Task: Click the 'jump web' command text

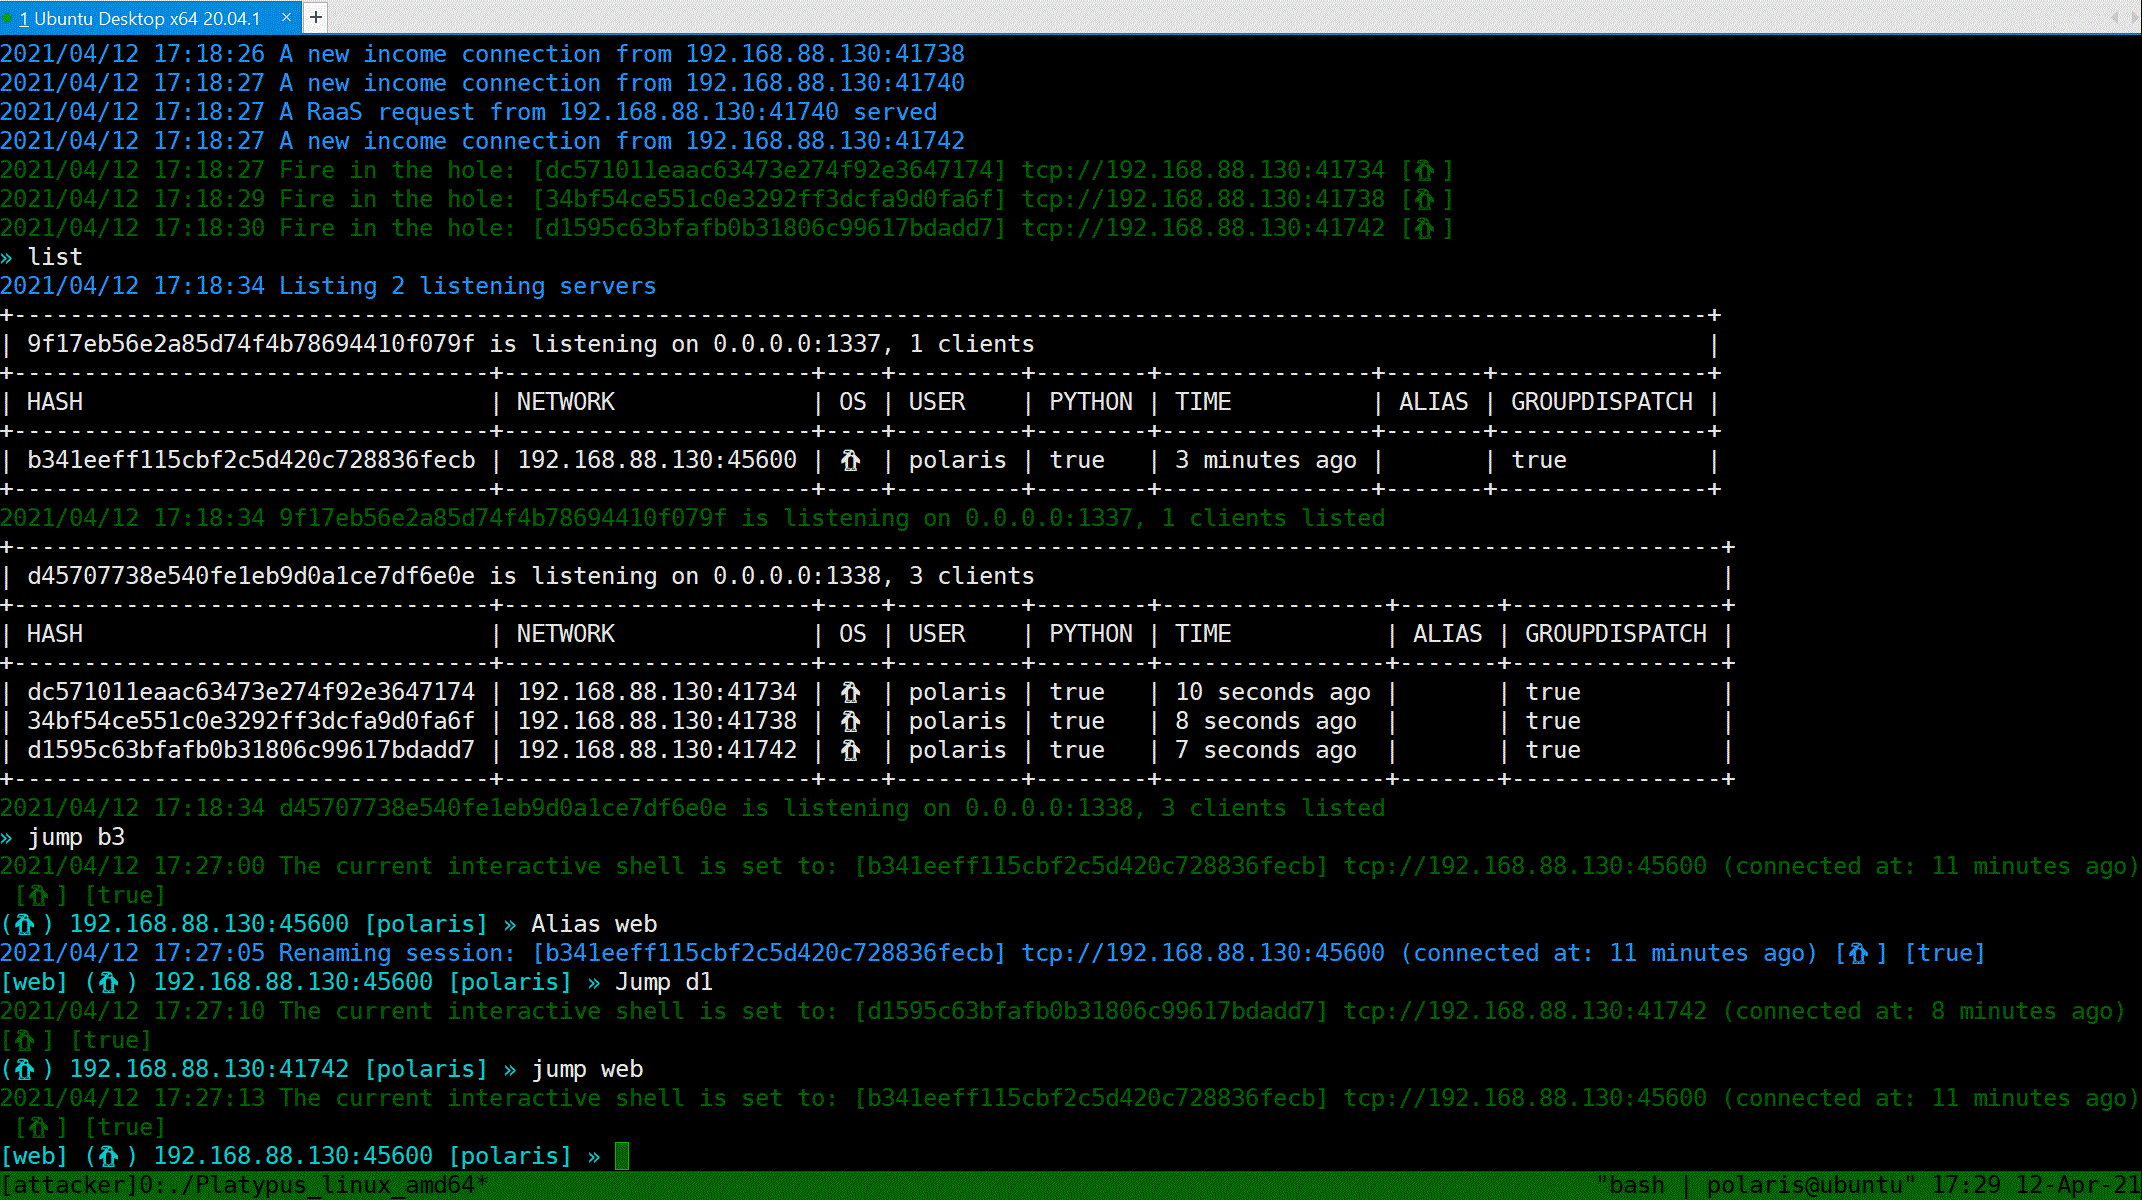Action: (x=587, y=1069)
